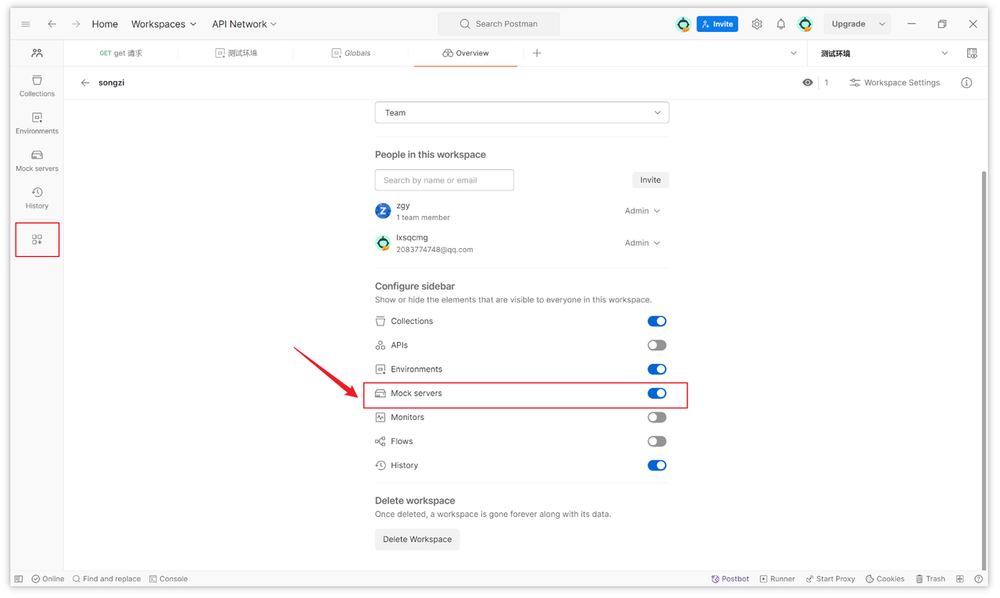Click Online status indicator

(x=48, y=579)
